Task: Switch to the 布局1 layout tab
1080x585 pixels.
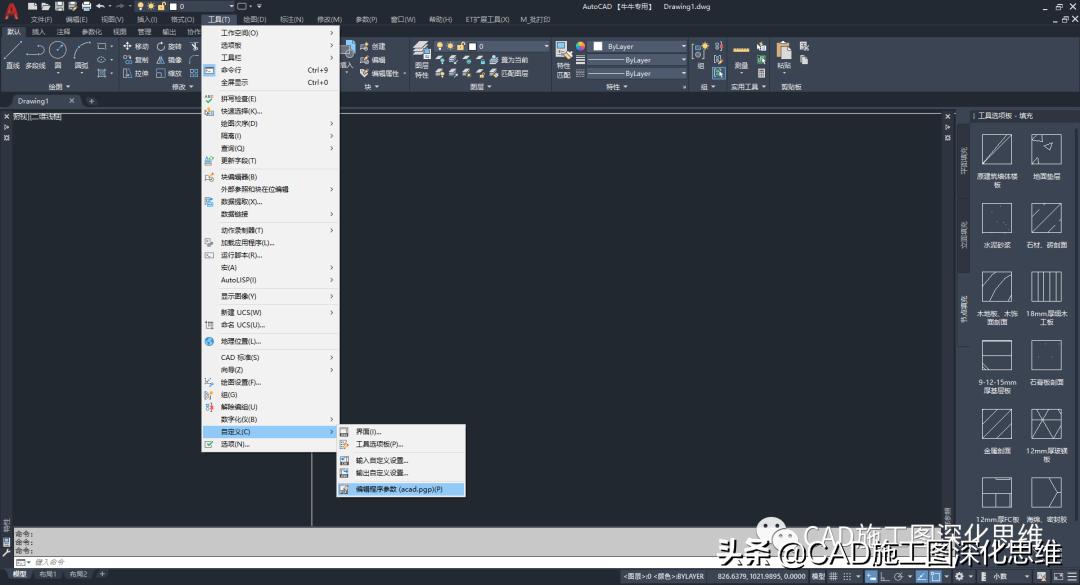Action: (48, 574)
